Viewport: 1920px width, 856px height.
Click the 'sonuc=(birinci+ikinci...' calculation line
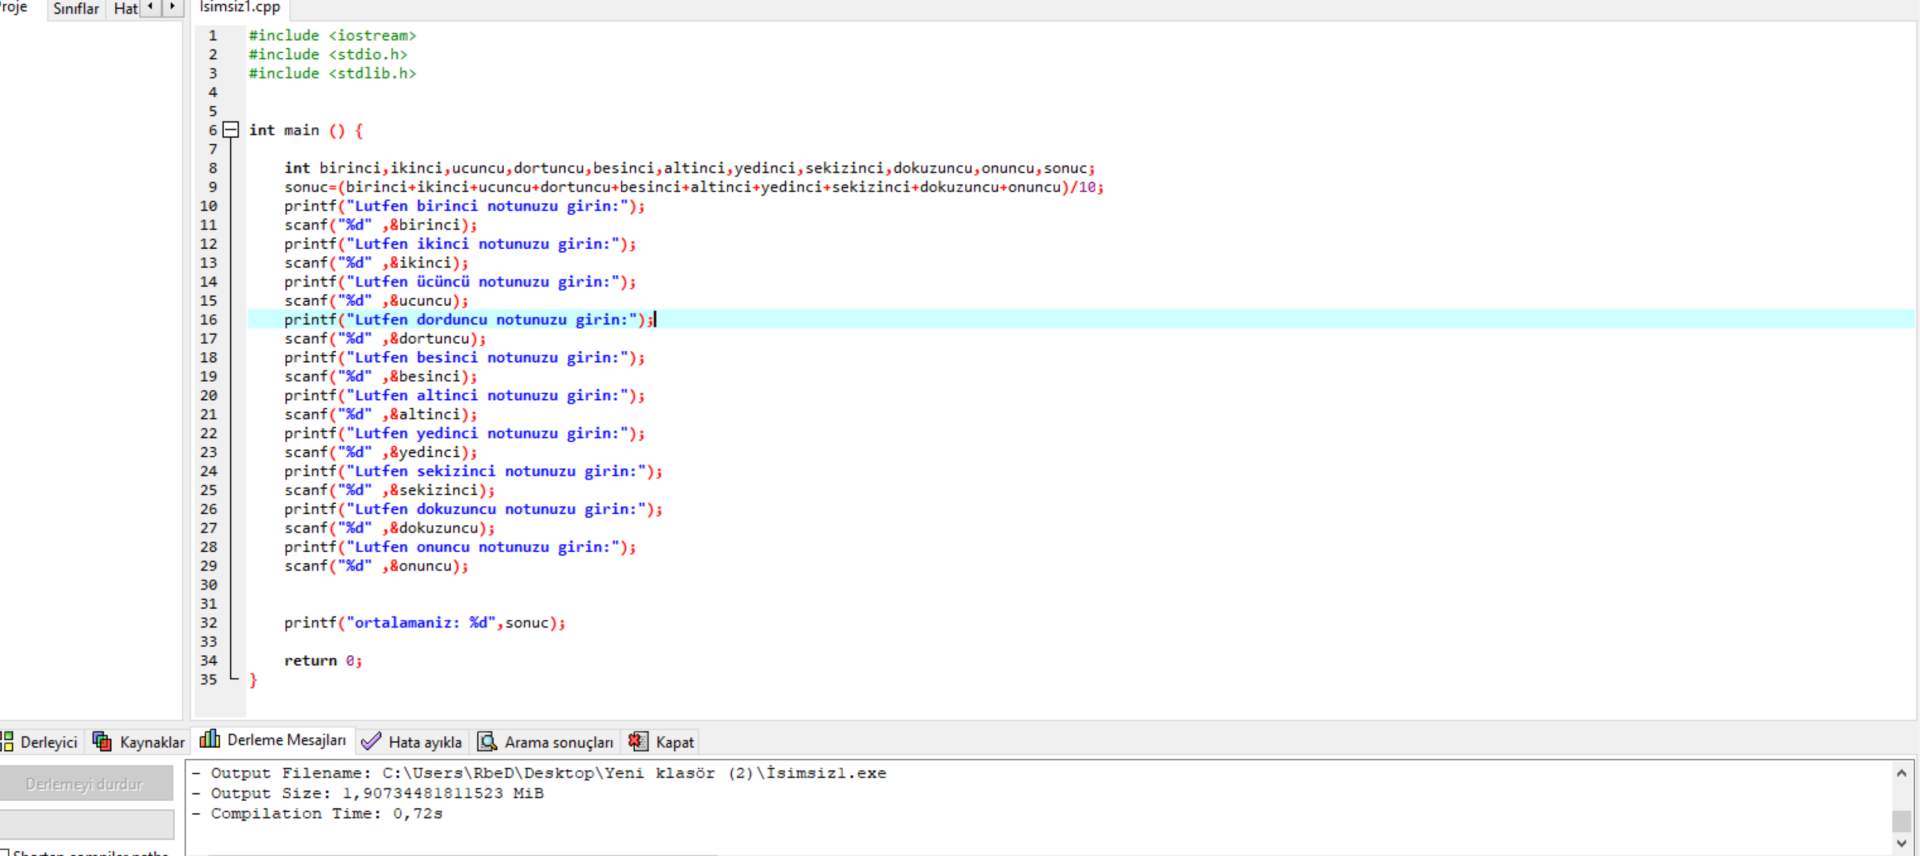(693, 187)
